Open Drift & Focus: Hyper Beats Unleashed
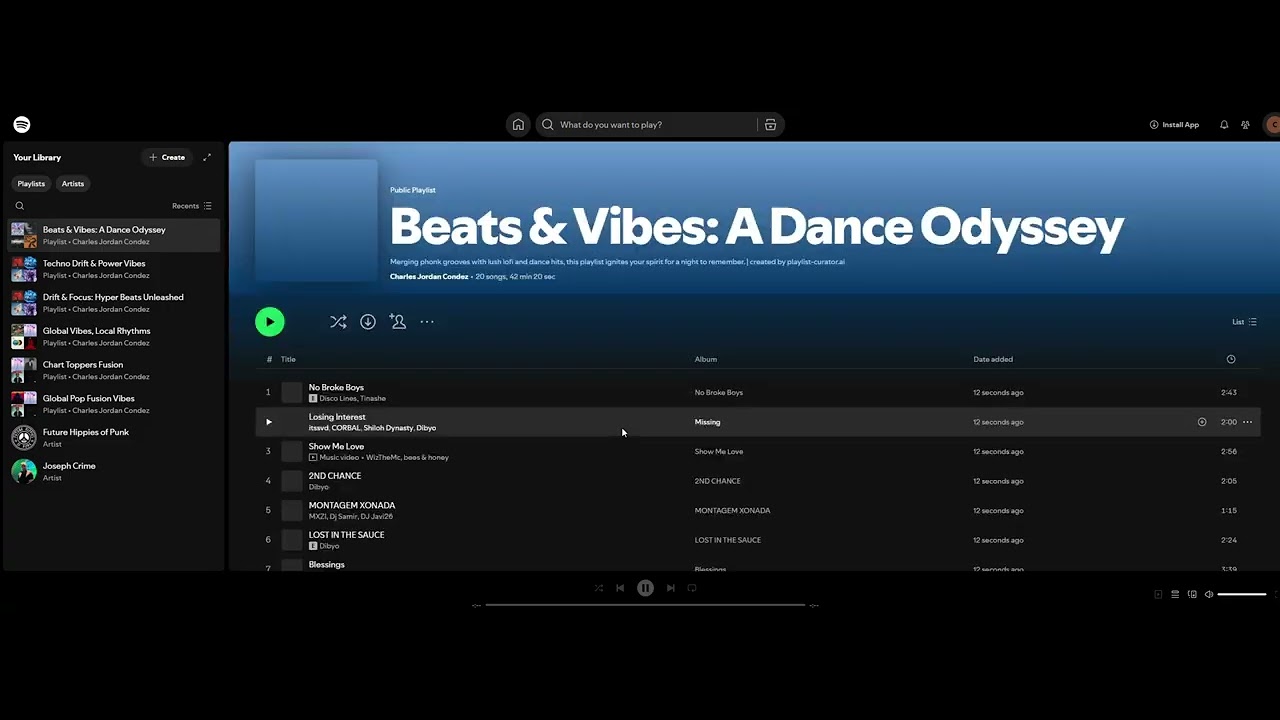This screenshot has height=720, width=1280. tap(113, 303)
